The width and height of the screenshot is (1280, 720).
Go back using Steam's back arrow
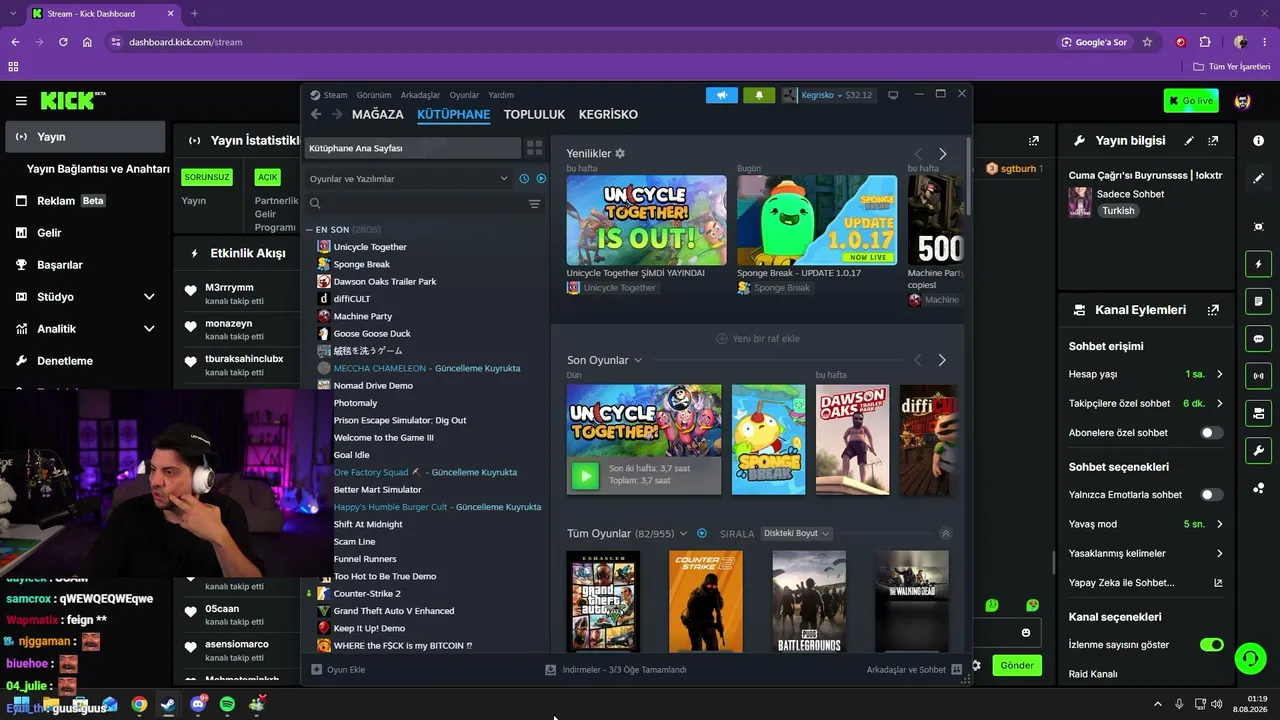coord(316,115)
